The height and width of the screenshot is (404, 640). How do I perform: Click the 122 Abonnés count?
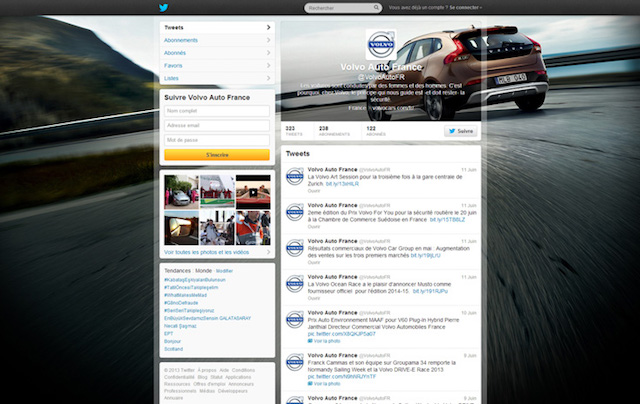[376, 131]
